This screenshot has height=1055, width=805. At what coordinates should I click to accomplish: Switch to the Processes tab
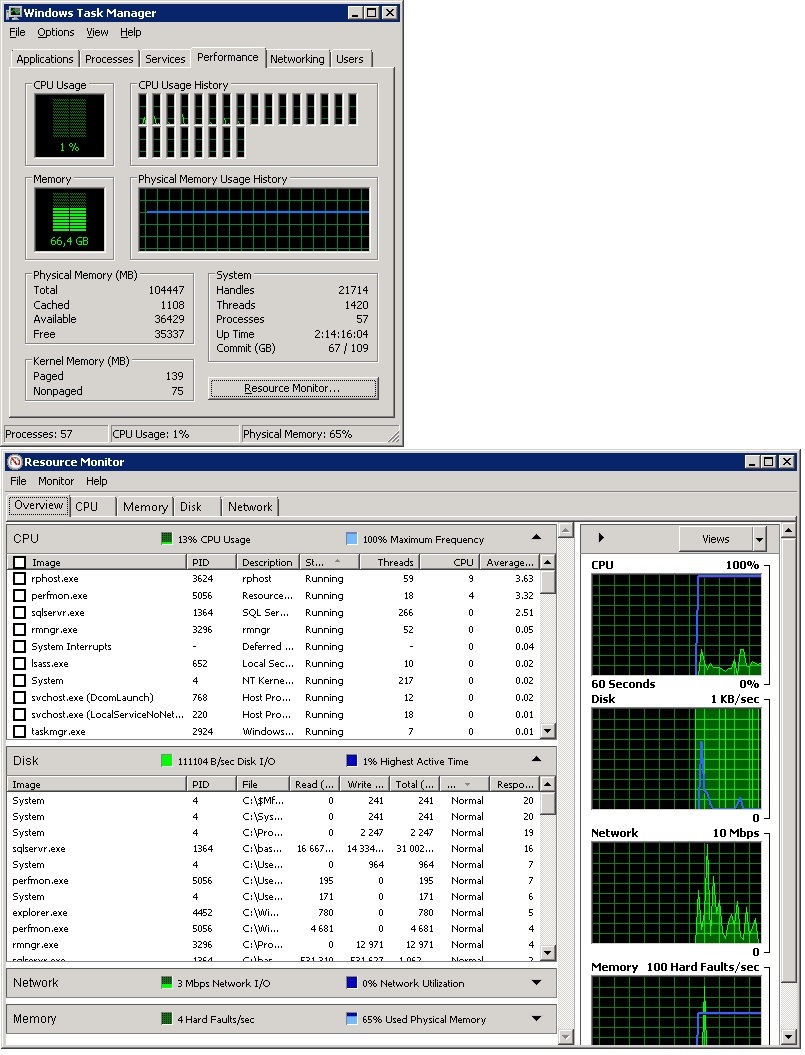109,59
